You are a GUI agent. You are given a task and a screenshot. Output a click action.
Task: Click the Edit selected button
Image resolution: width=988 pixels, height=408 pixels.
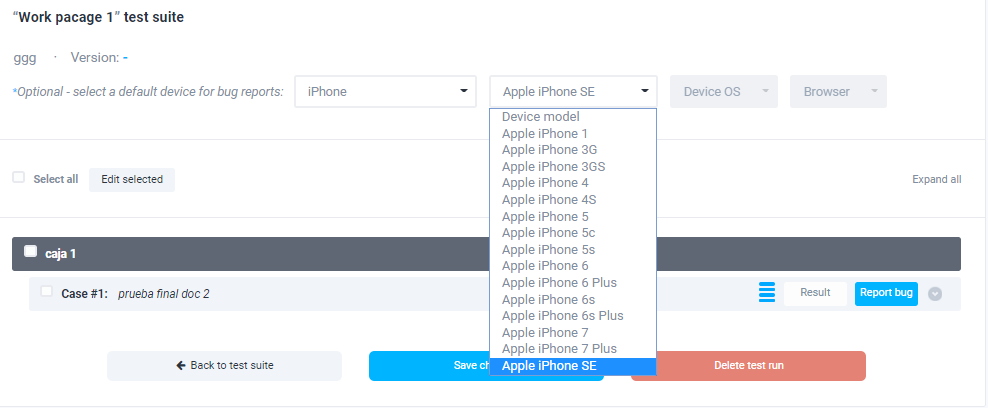pyautogui.click(x=132, y=179)
